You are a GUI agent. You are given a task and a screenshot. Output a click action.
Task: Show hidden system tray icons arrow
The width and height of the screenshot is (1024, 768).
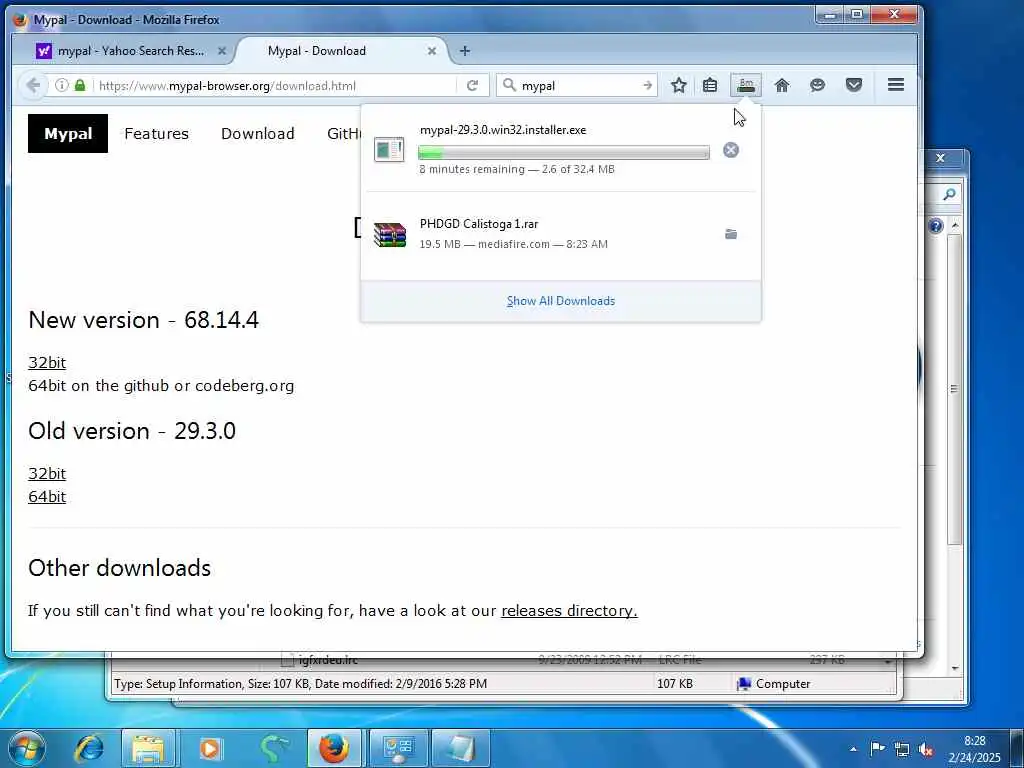click(853, 749)
